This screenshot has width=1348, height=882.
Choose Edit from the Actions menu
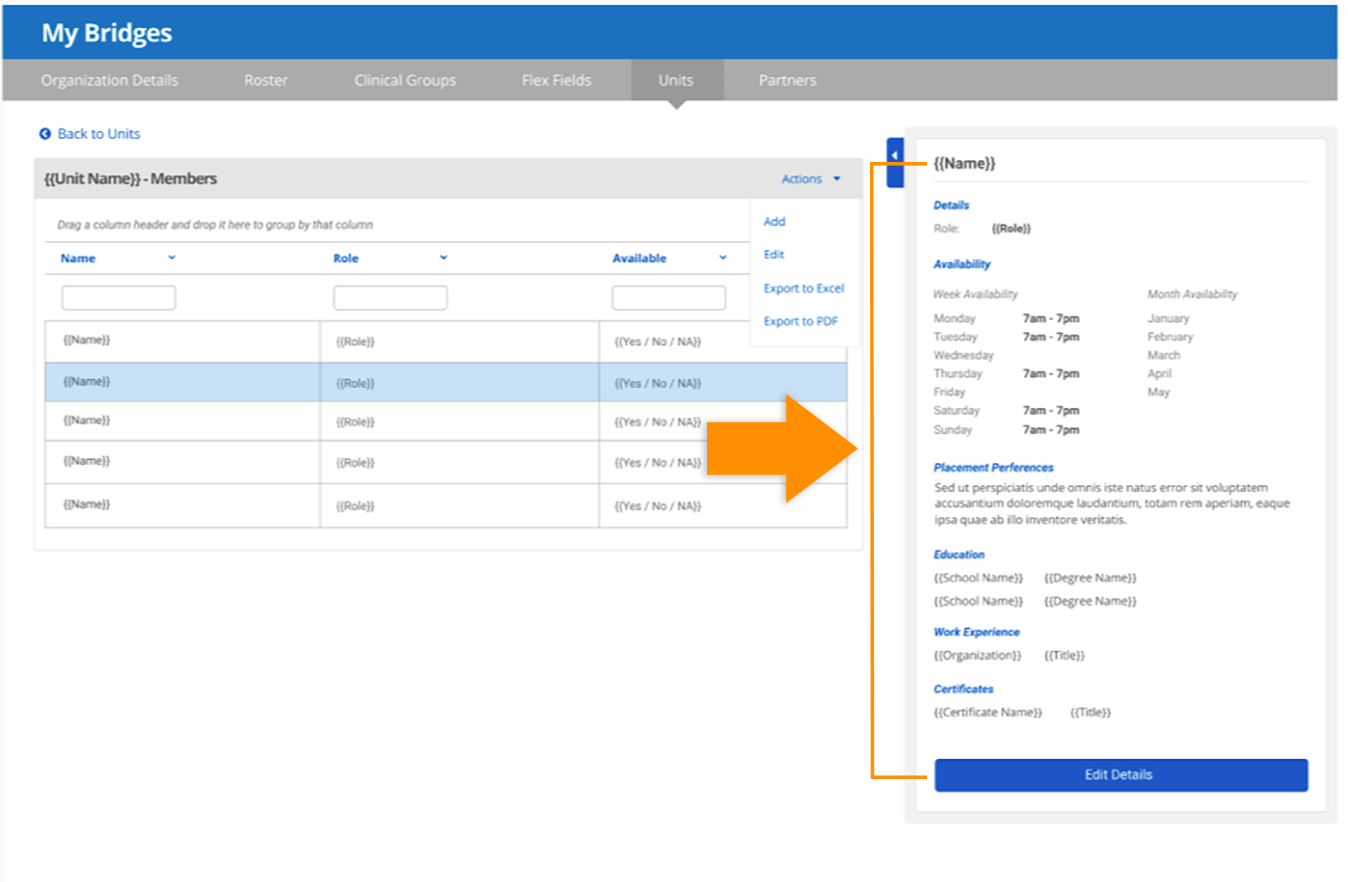773,255
